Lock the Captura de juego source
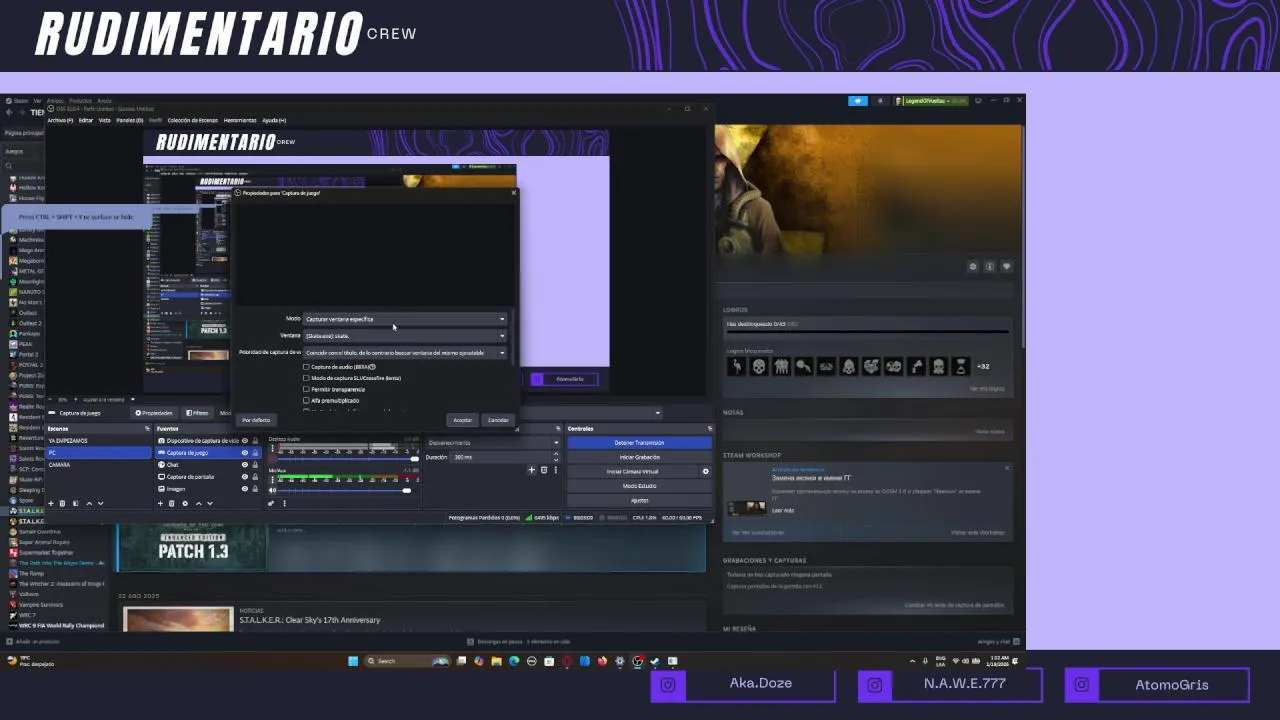Image resolution: width=1280 pixels, height=720 pixels. (x=255, y=453)
